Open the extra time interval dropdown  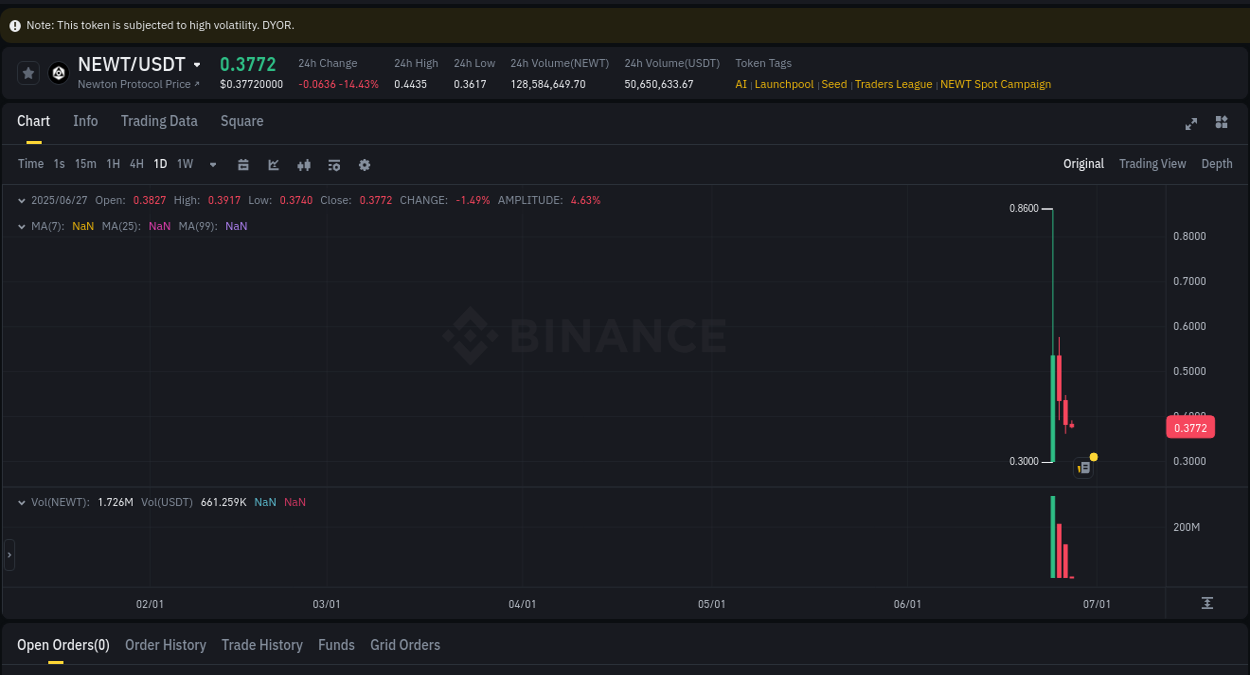[212, 164]
